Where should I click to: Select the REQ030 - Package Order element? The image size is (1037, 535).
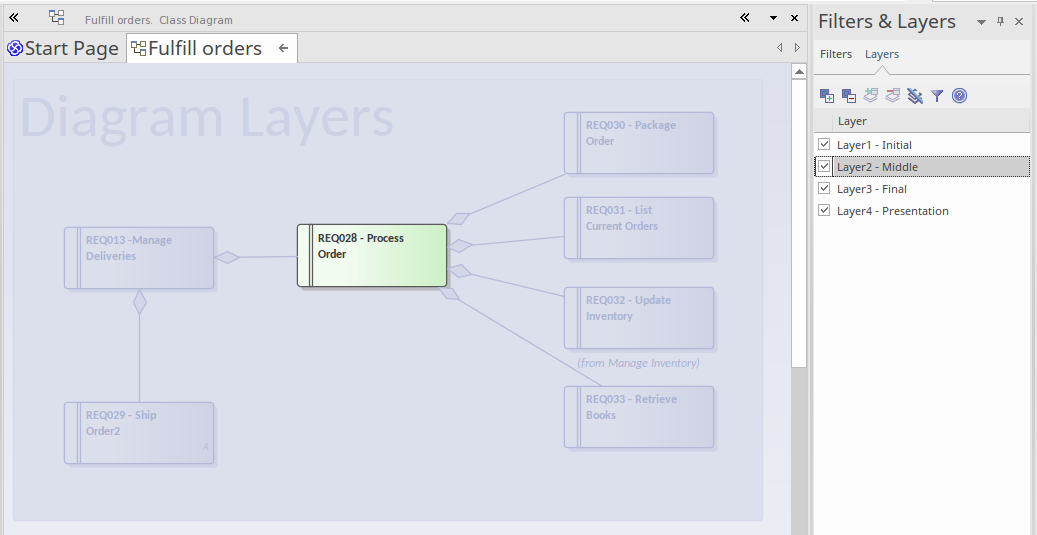(x=639, y=143)
